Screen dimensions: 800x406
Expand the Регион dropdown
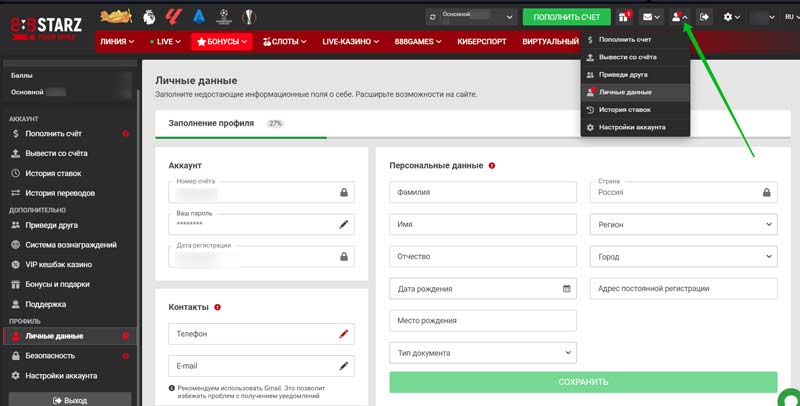(684, 224)
